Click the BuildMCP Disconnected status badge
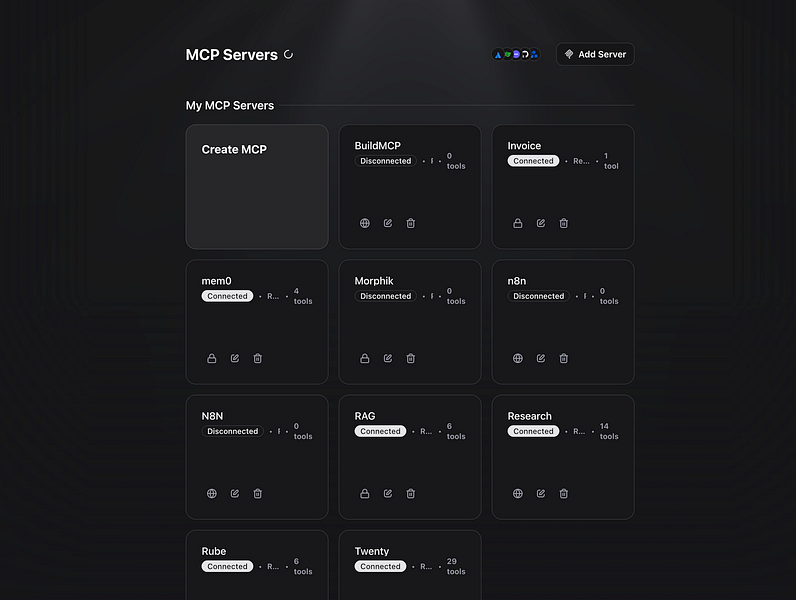796x600 pixels. point(386,161)
